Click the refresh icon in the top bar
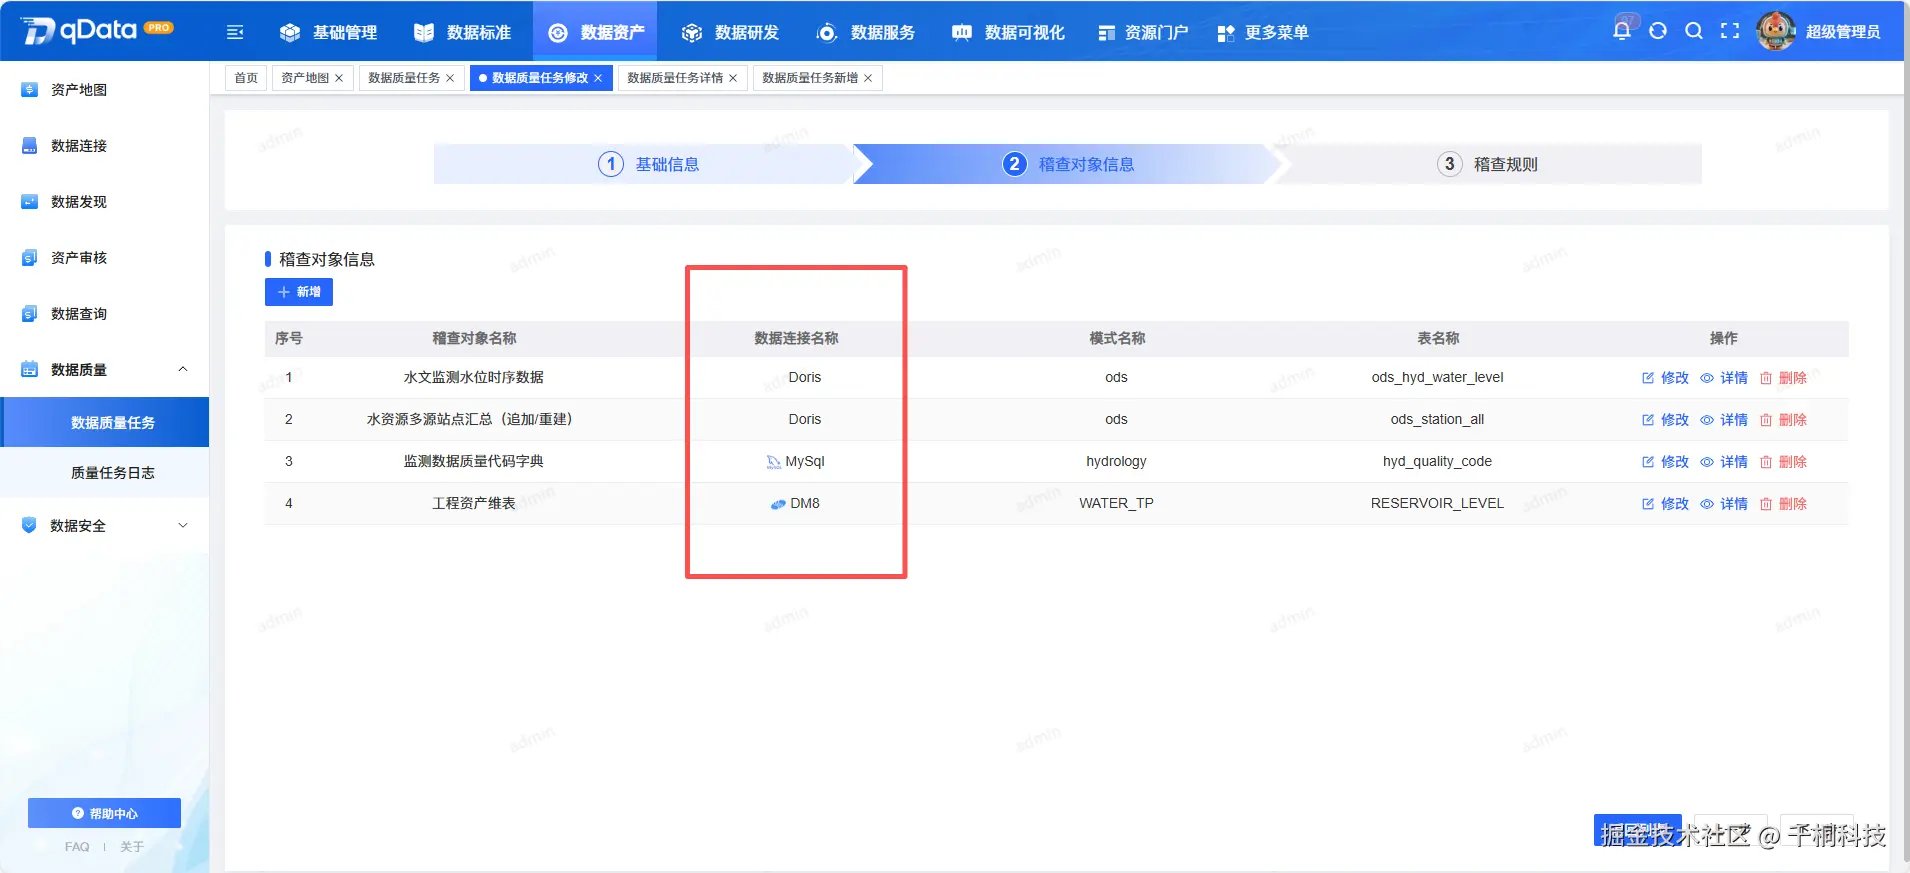The image size is (1910, 873). (1658, 31)
